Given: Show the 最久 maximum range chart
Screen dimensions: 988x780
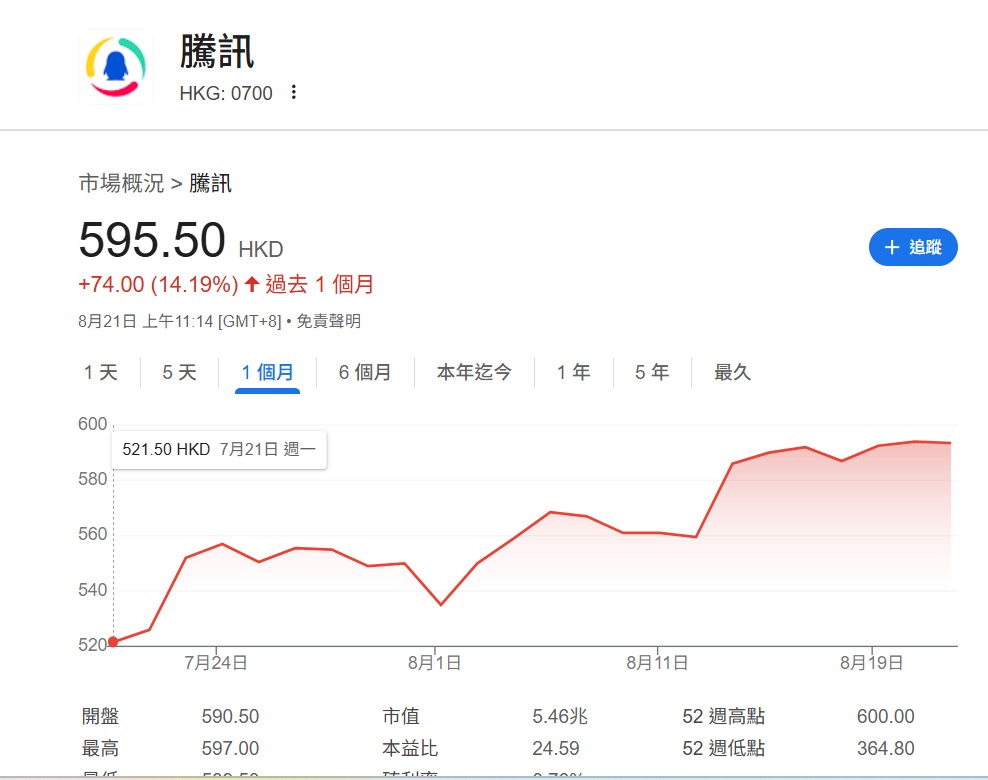Looking at the screenshot, I should [x=732, y=373].
